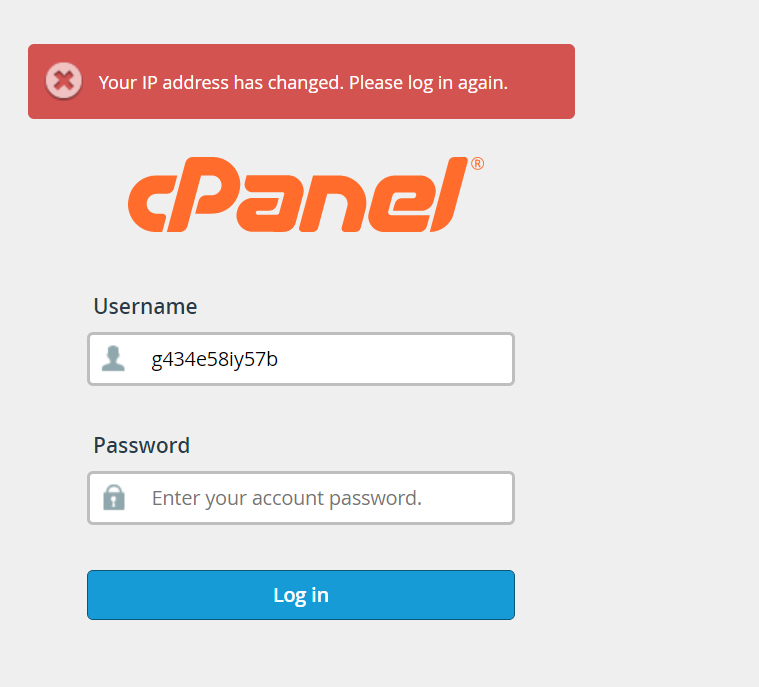Click the registered trademark symbol beside the logo
The image size is (759, 687).
[x=477, y=164]
